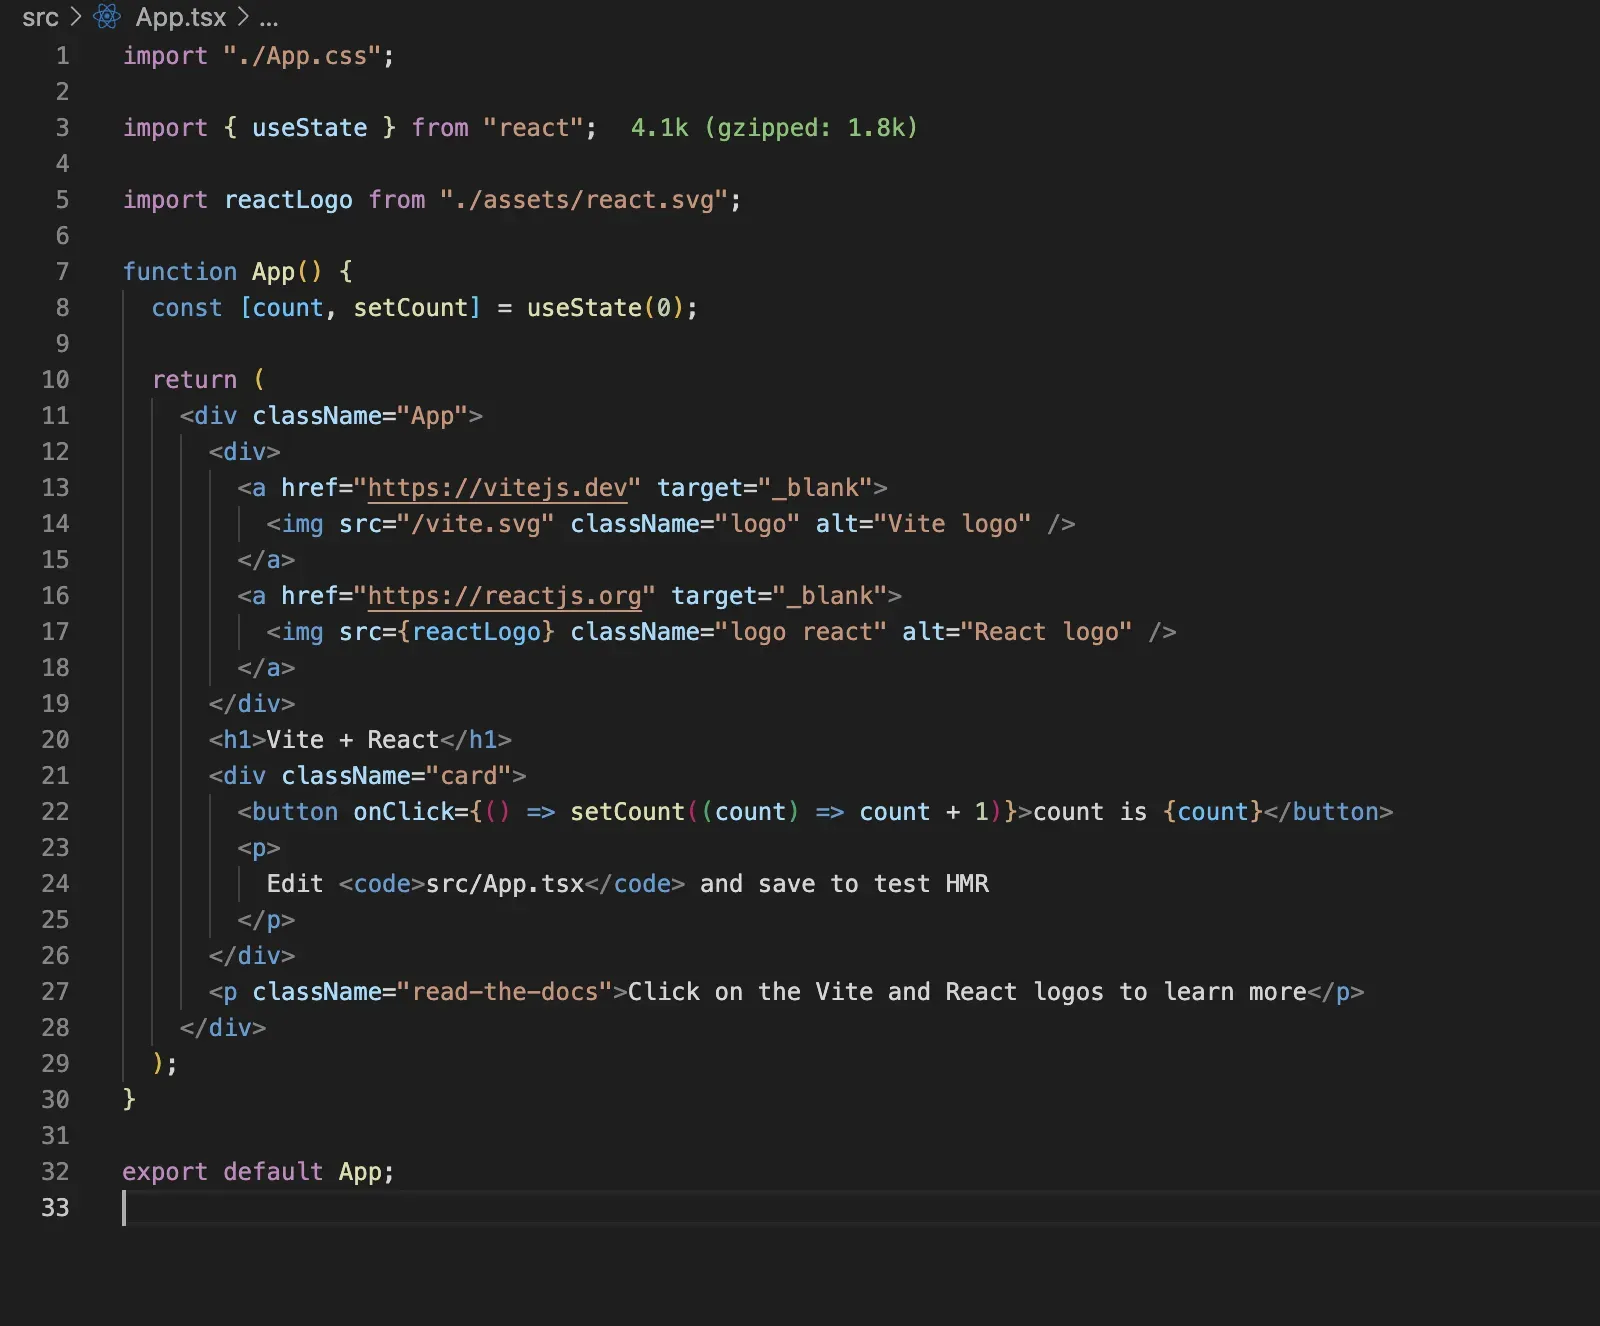Click the export default App statement
This screenshot has width=1600, height=1326.
pos(258,1172)
